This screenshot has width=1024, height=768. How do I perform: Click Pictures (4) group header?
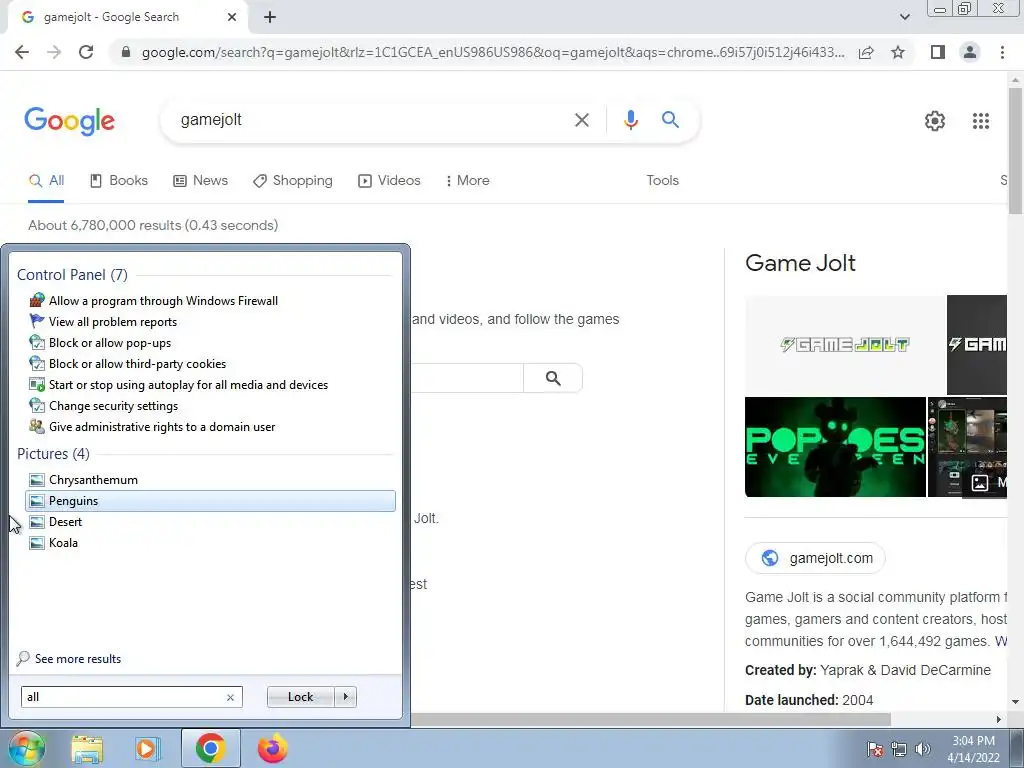click(54, 454)
